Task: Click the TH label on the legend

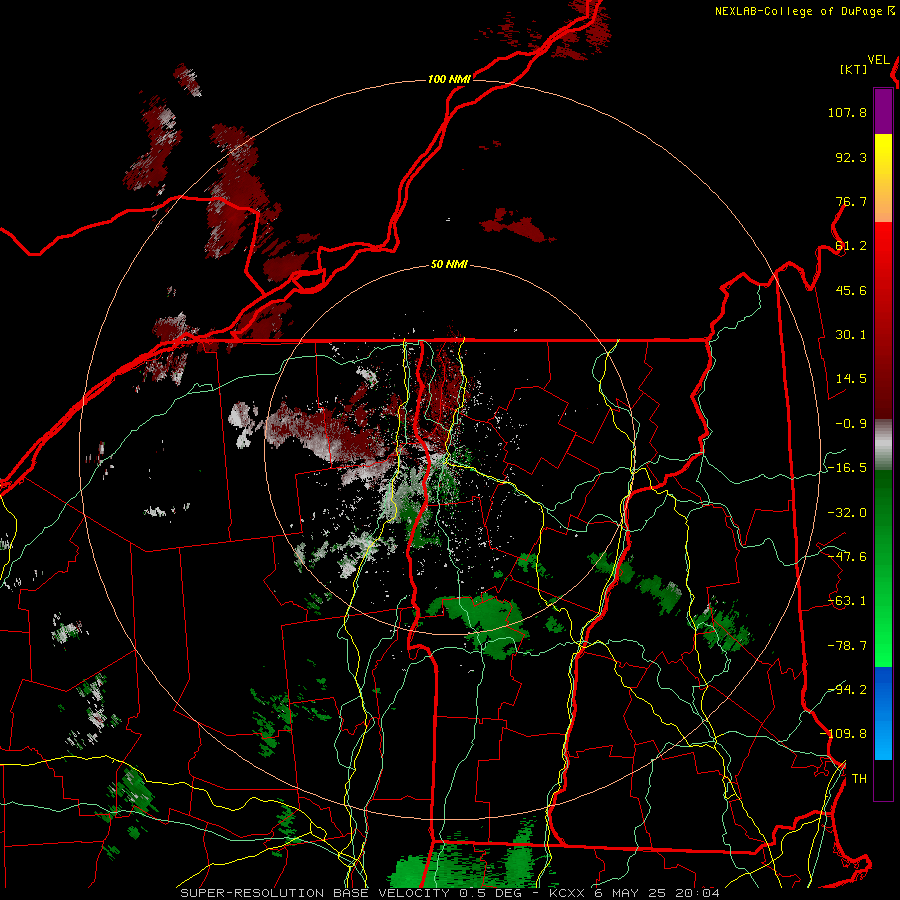Action: click(x=859, y=779)
